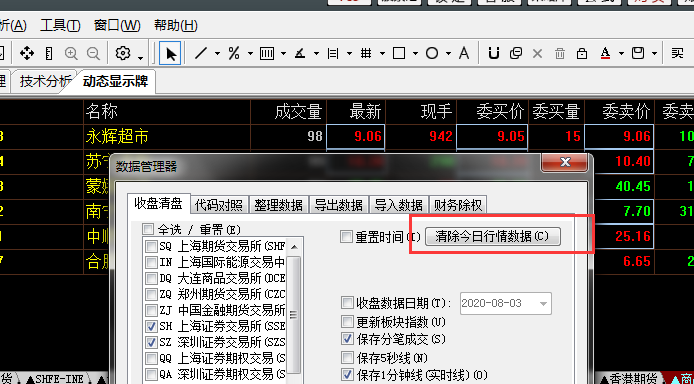Switch to the 动态显示牌 tab
Image resolution: width=694 pixels, height=384 pixels.
coord(115,81)
